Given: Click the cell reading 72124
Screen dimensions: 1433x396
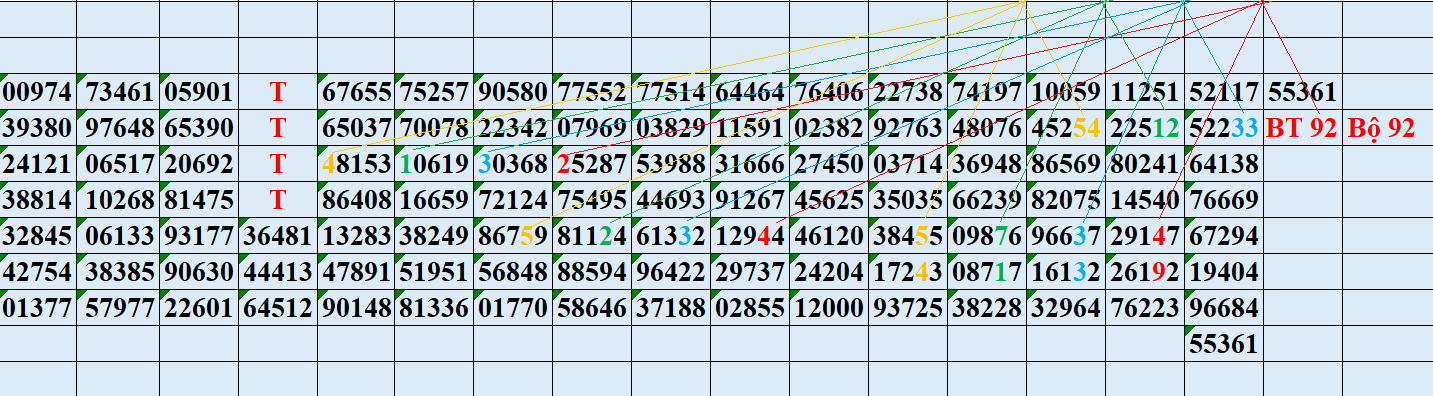Looking at the screenshot, I should tap(513, 200).
